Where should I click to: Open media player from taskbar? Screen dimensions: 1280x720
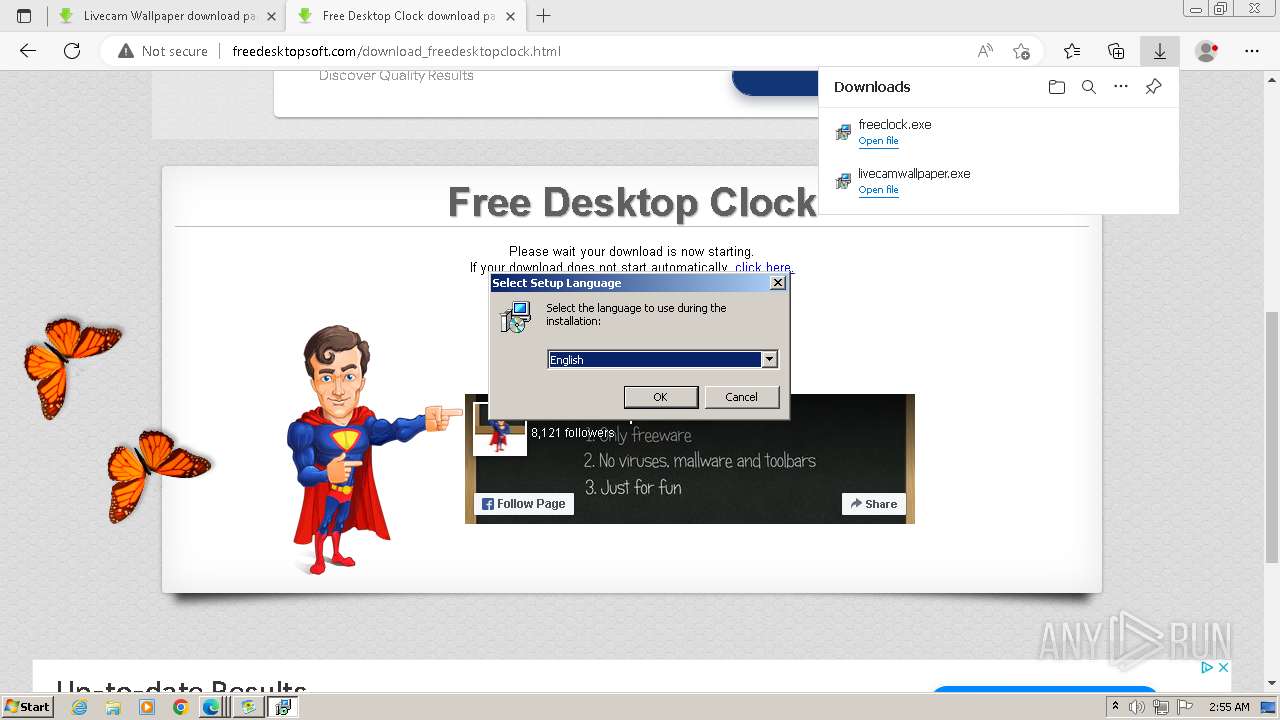pyautogui.click(x=147, y=707)
